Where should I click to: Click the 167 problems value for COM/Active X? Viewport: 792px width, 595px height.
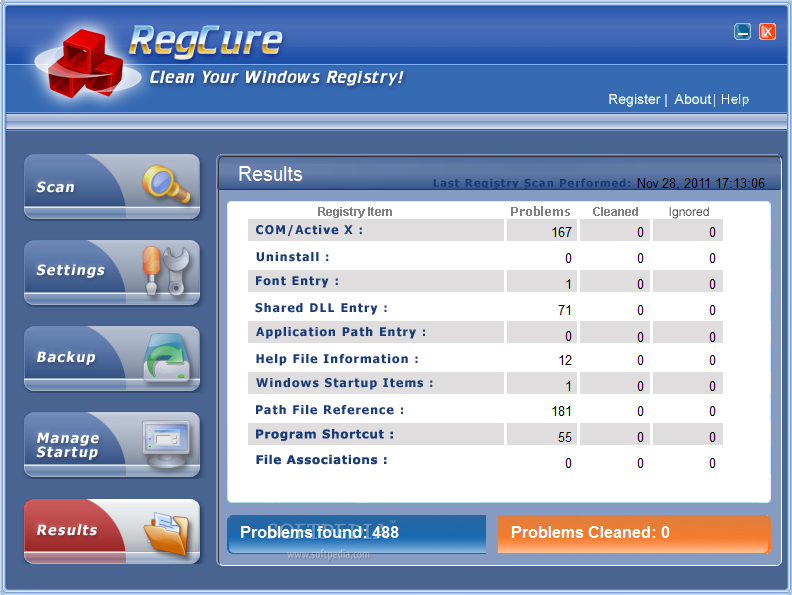[562, 232]
